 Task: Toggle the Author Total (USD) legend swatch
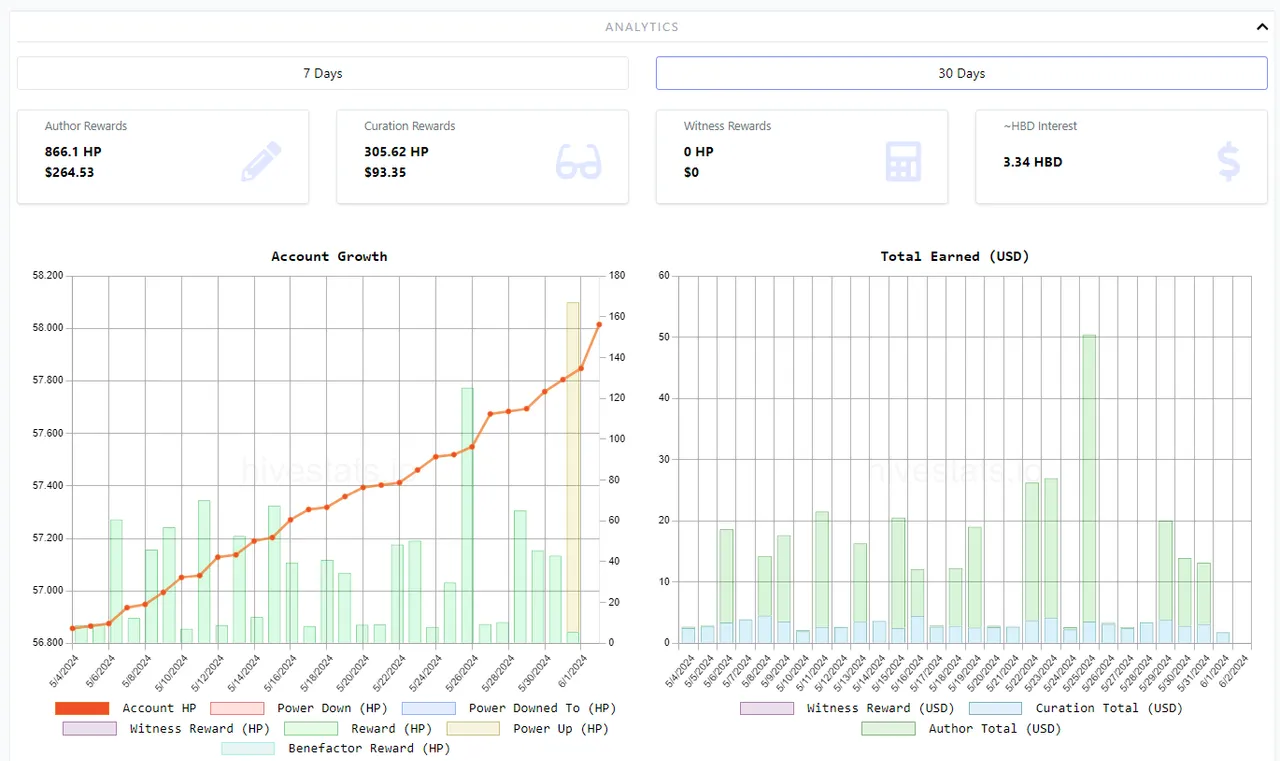point(888,729)
